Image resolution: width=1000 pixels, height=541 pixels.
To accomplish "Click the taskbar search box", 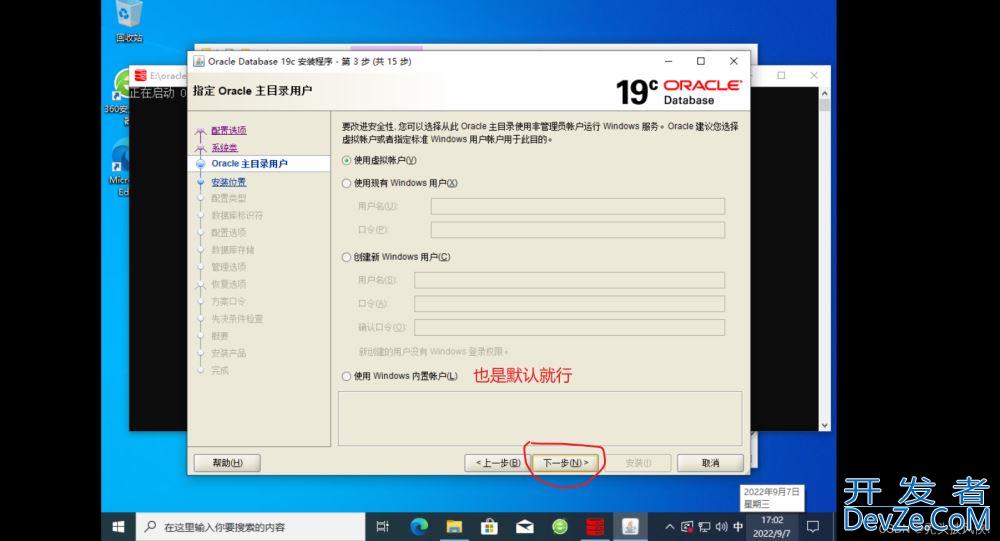I will 251,527.
